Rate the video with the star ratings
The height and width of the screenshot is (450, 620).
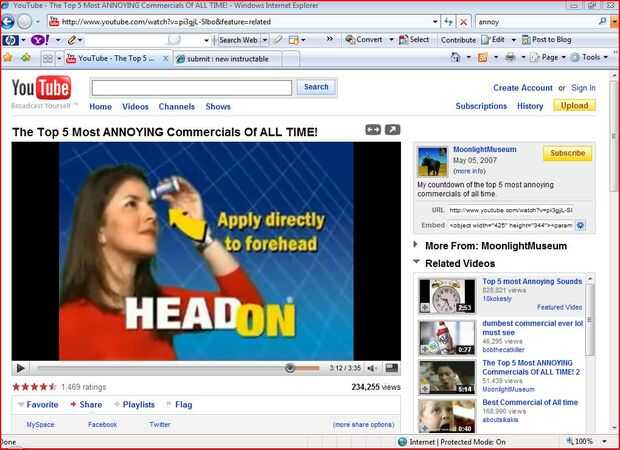[34, 387]
